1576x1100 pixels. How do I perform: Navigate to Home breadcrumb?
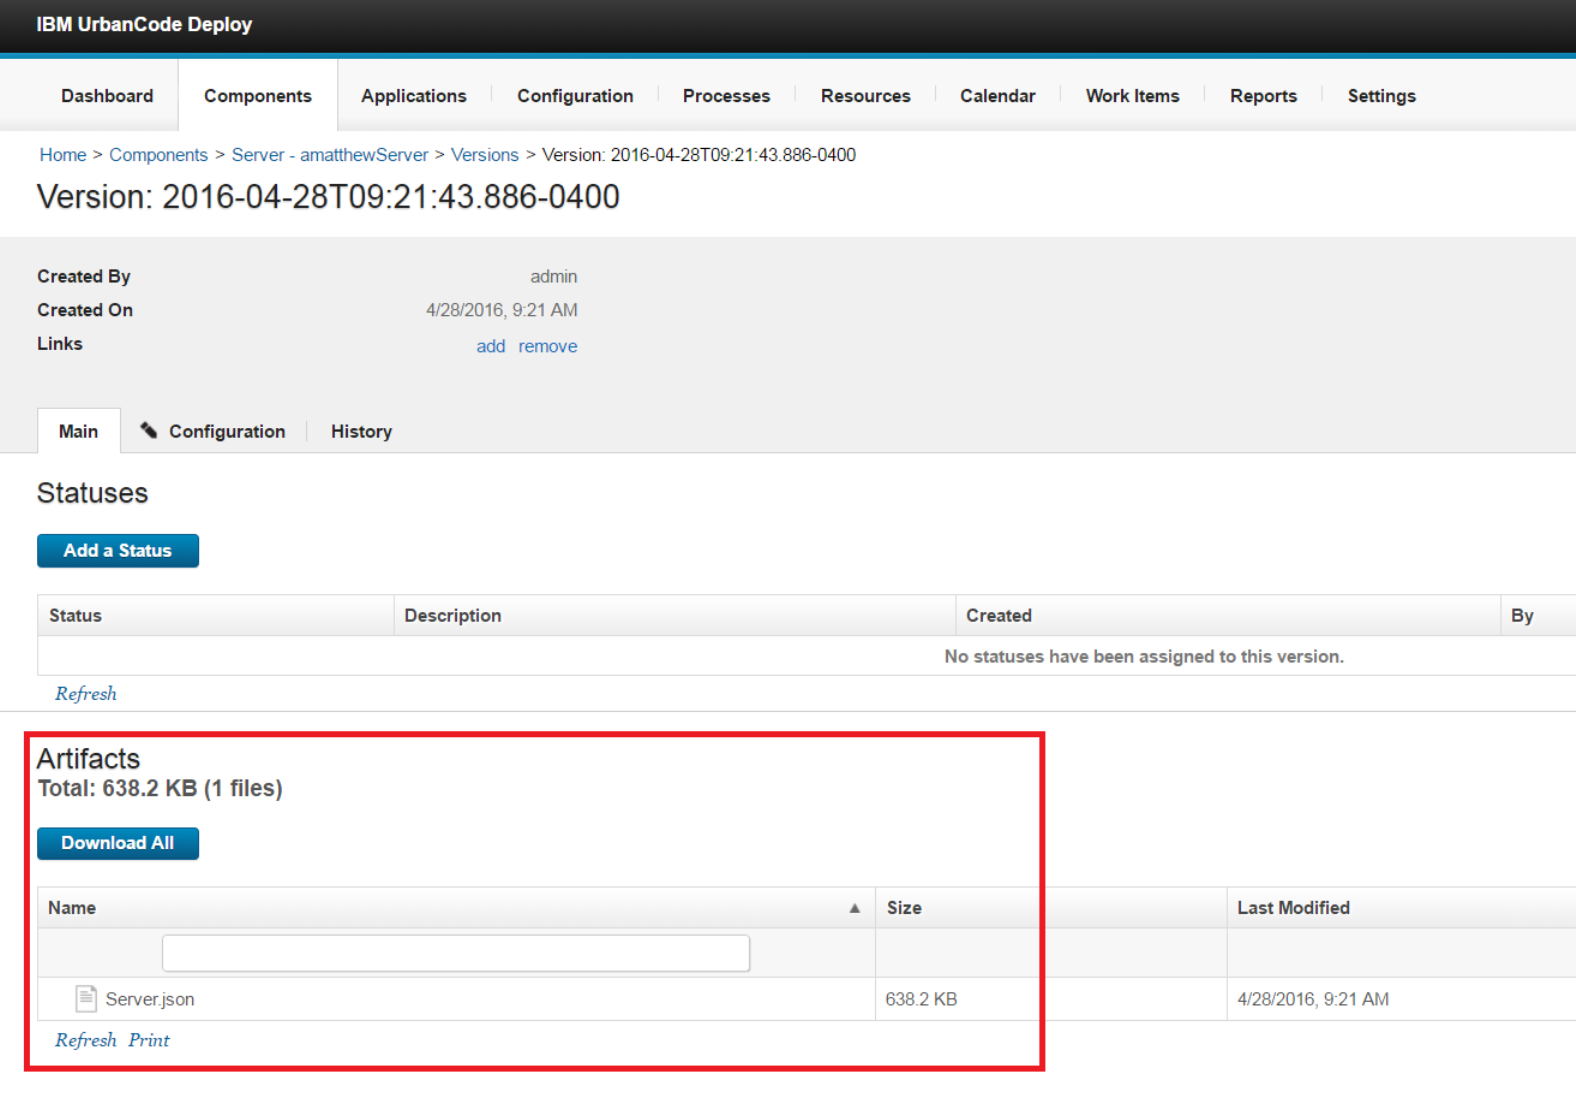(62, 155)
